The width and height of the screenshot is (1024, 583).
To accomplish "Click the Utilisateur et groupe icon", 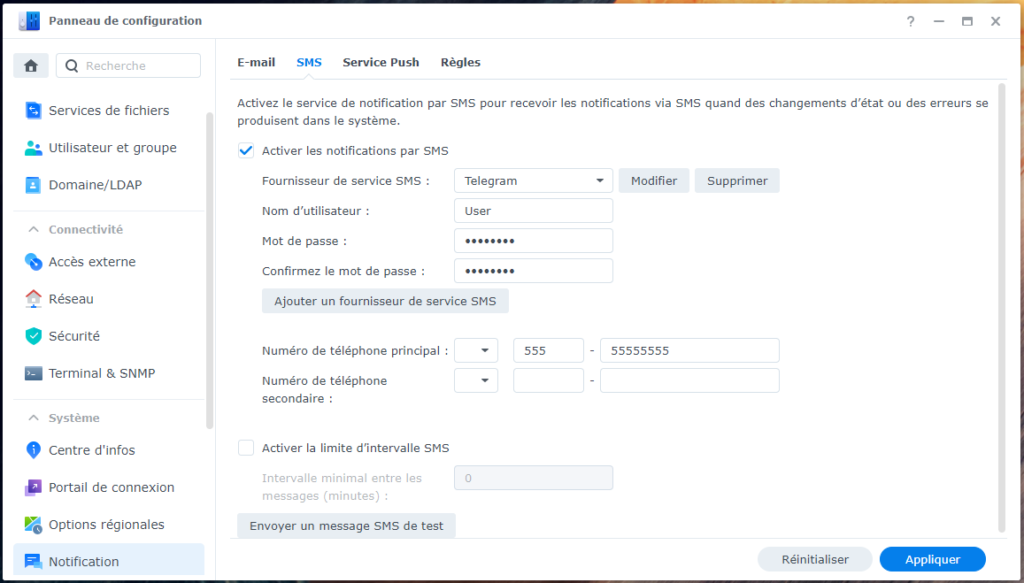I will 33,148.
